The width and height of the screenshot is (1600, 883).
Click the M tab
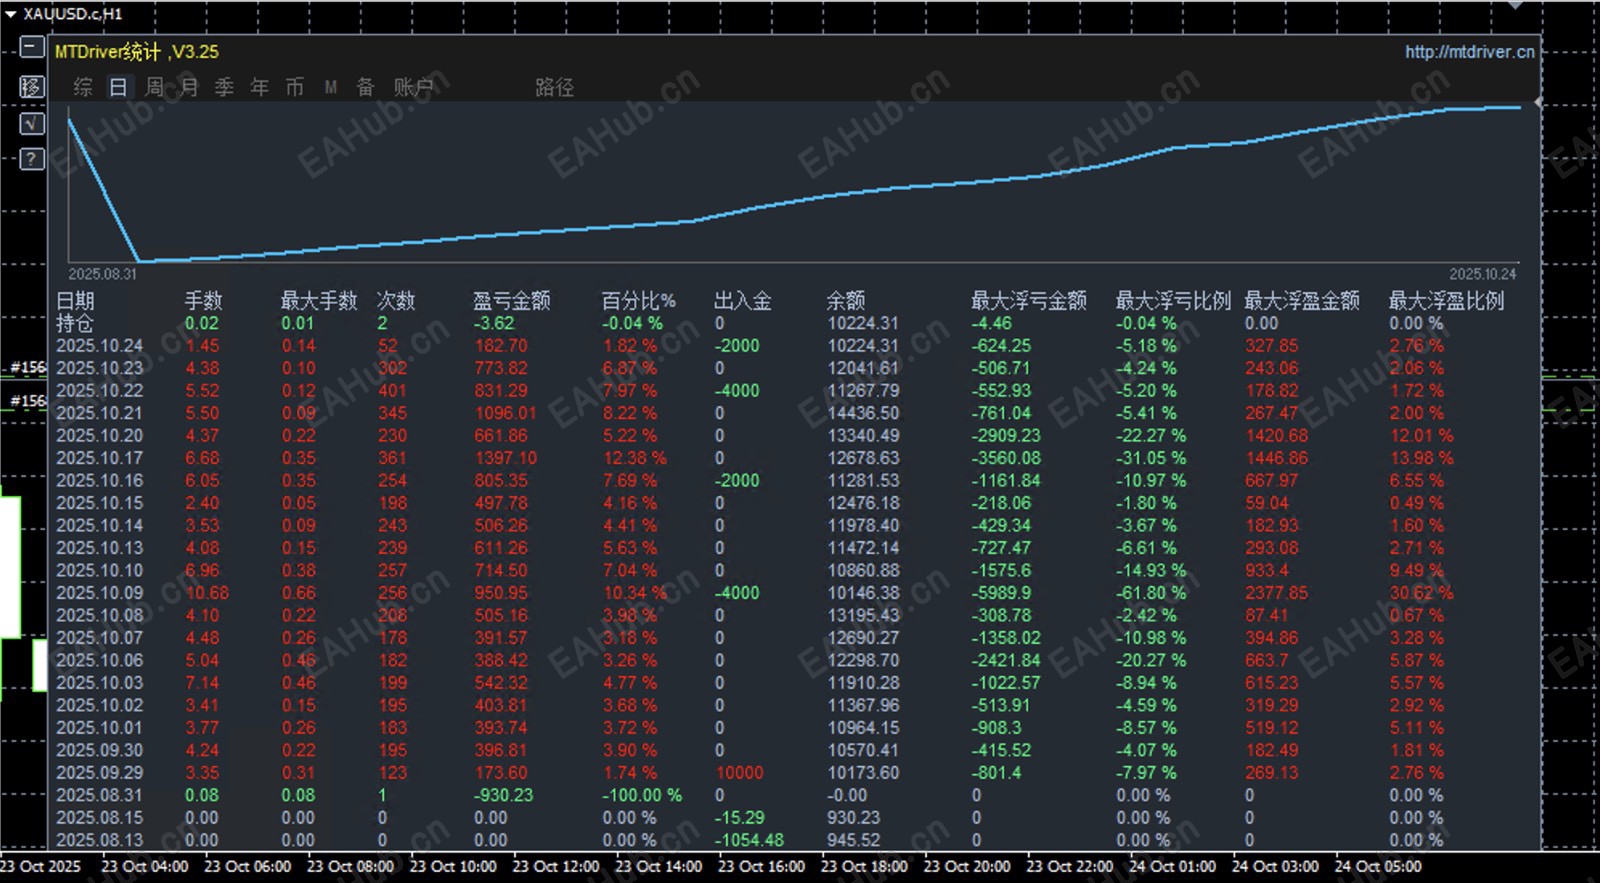pos(330,88)
